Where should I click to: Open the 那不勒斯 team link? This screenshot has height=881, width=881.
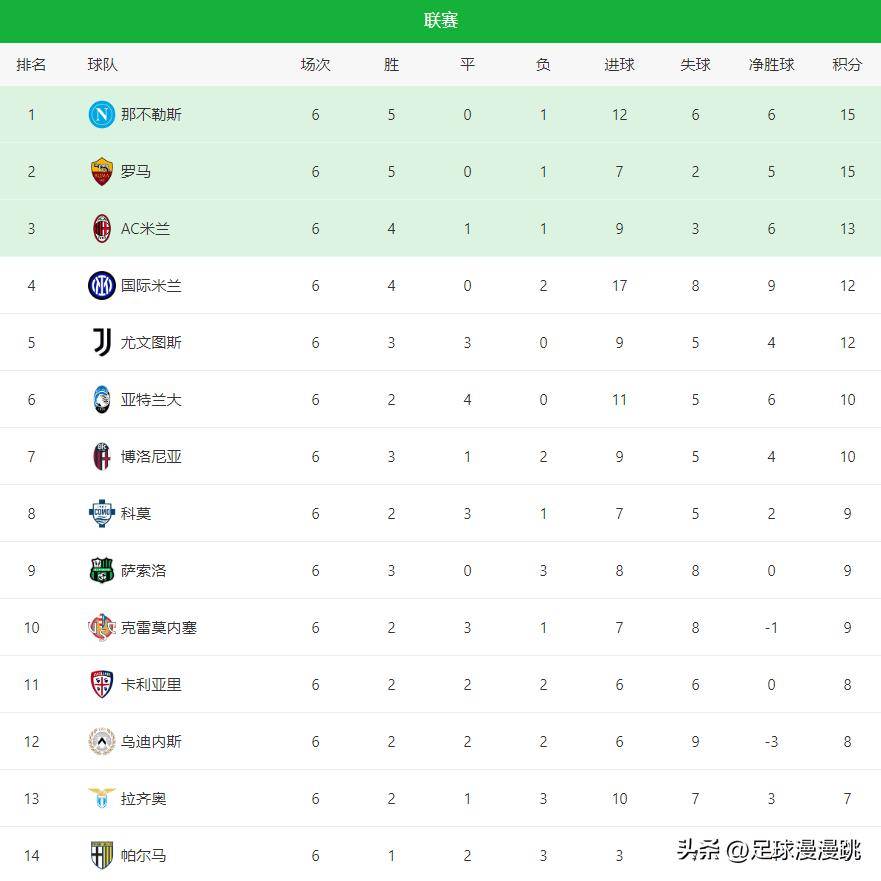151,114
